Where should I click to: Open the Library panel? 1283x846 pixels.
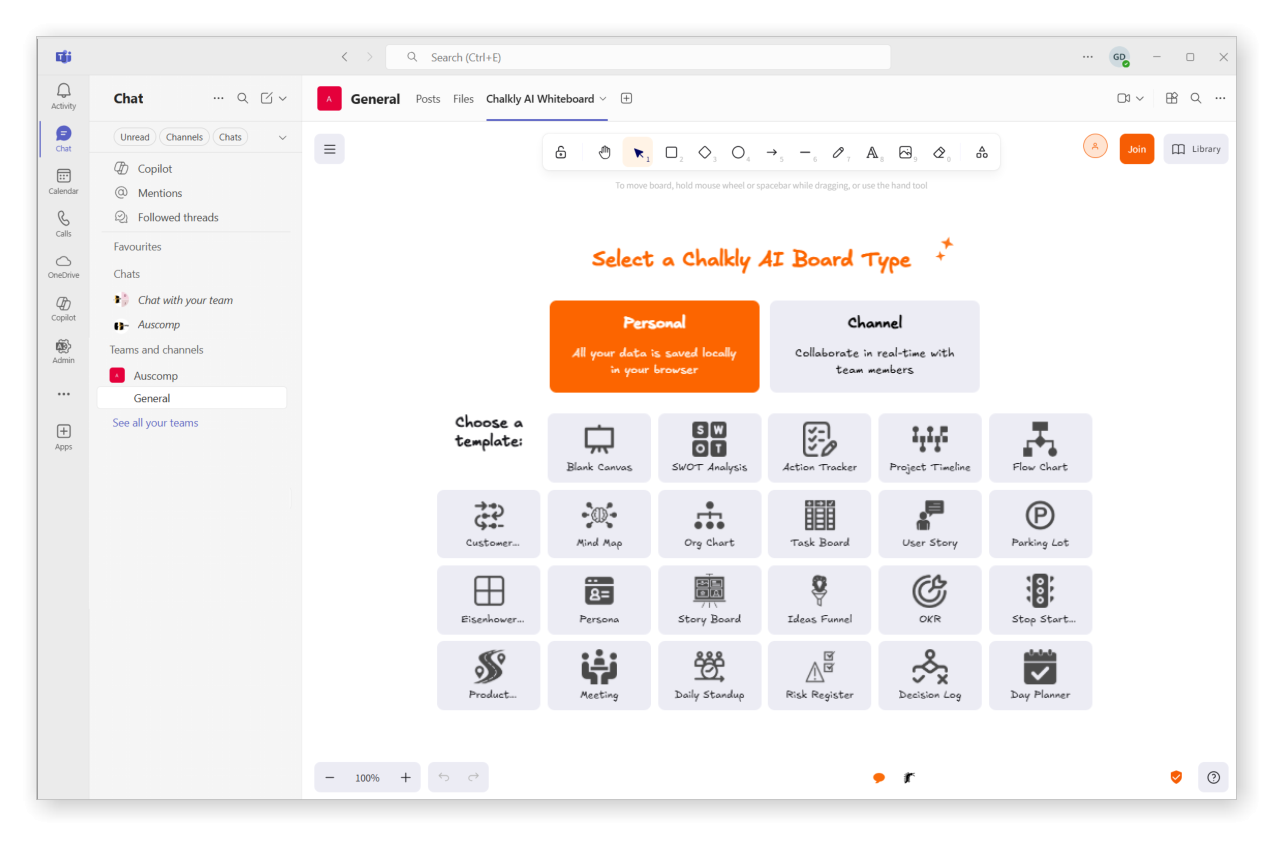point(1196,149)
